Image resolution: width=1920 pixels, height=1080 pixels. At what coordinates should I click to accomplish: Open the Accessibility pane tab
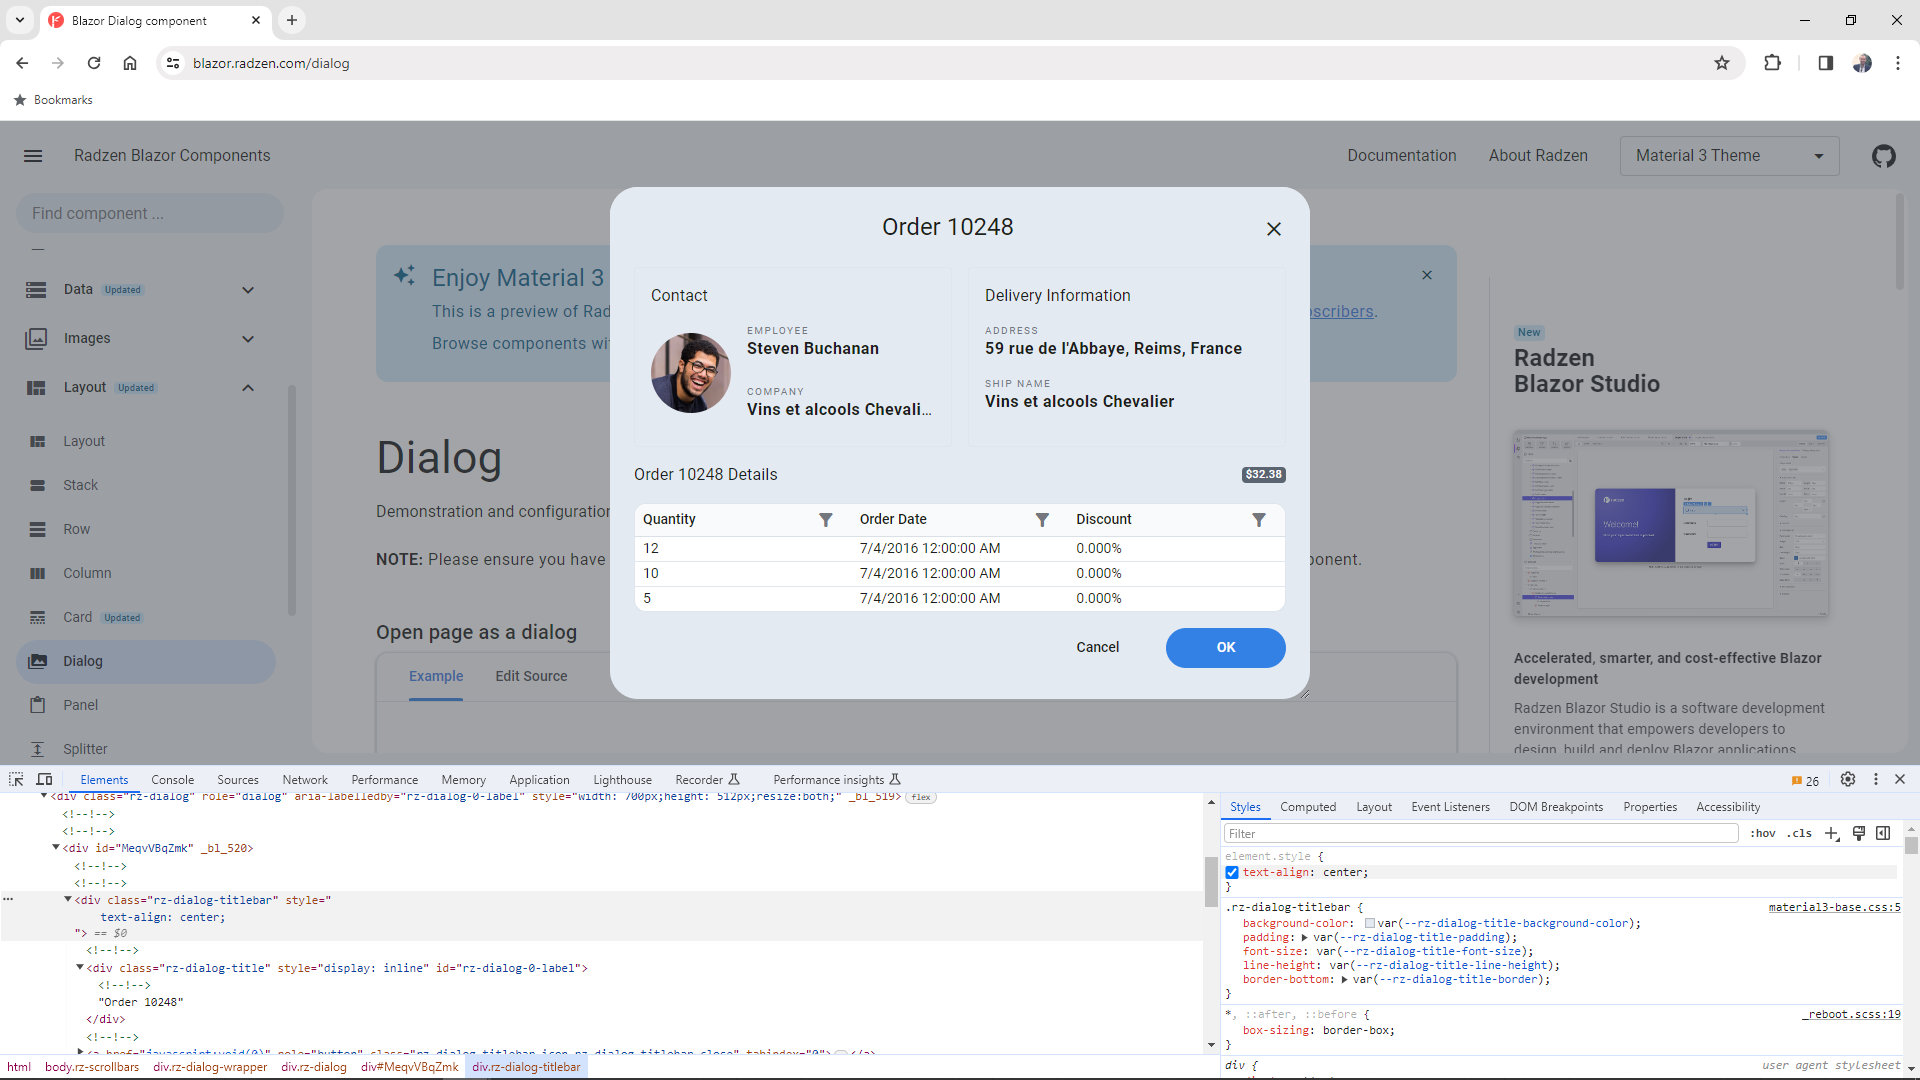coord(1728,807)
